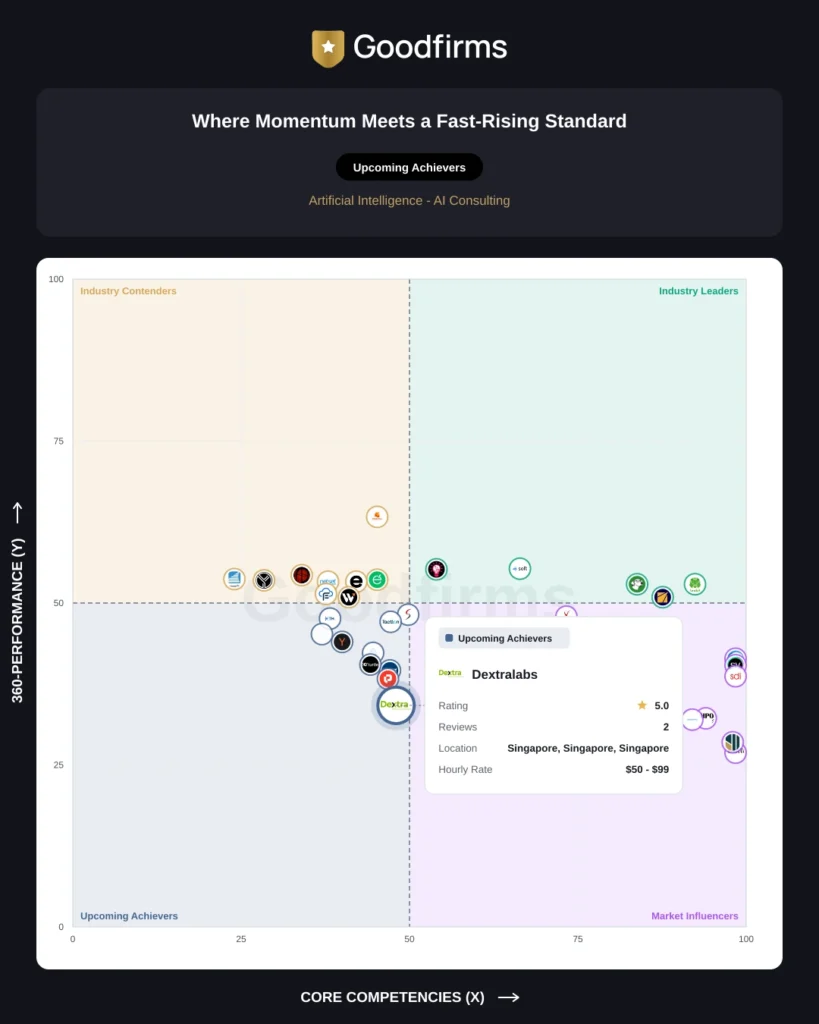Click the 'Singapore, Singapore, Singapore' location text
The image size is (819, 1024).
coord(588,748)
